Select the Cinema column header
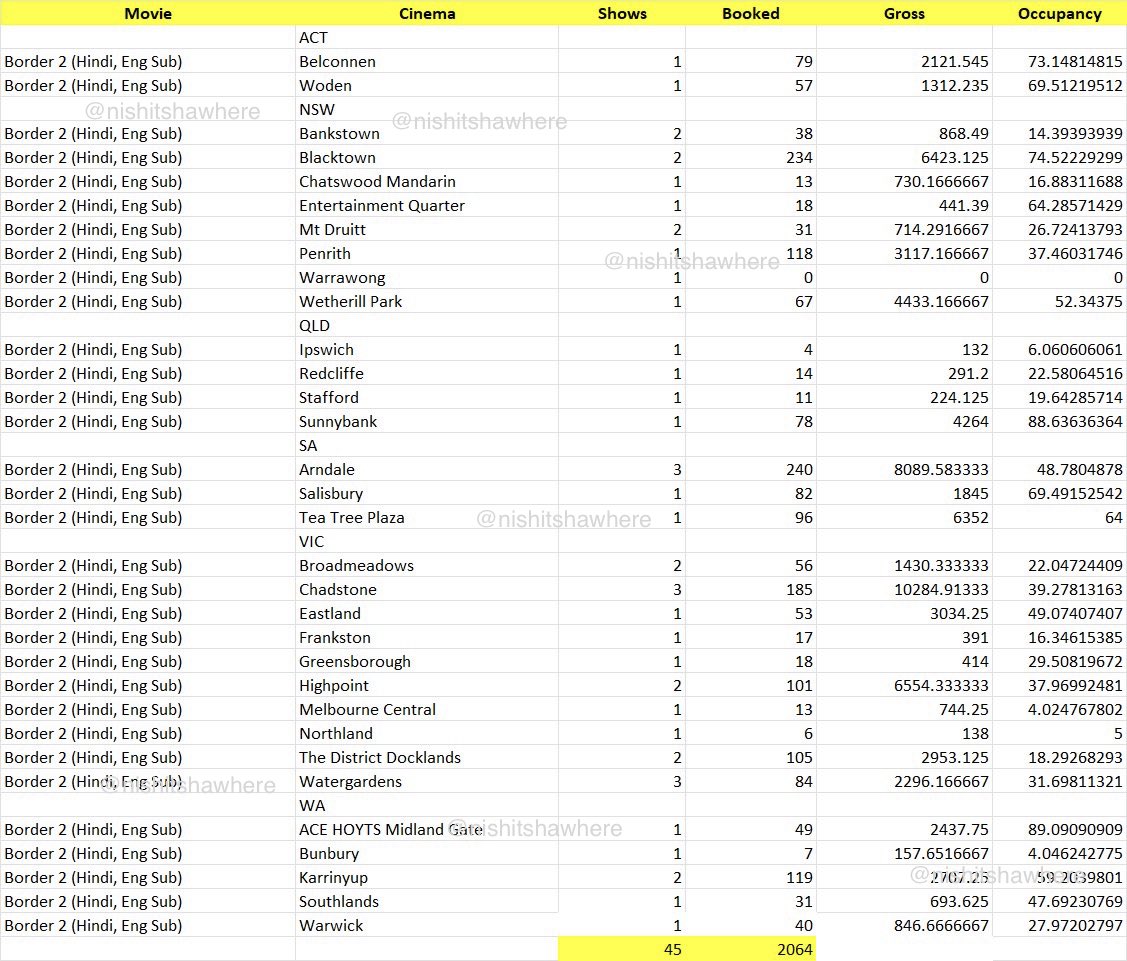The image size is (1127, 961). coord(427,13)
